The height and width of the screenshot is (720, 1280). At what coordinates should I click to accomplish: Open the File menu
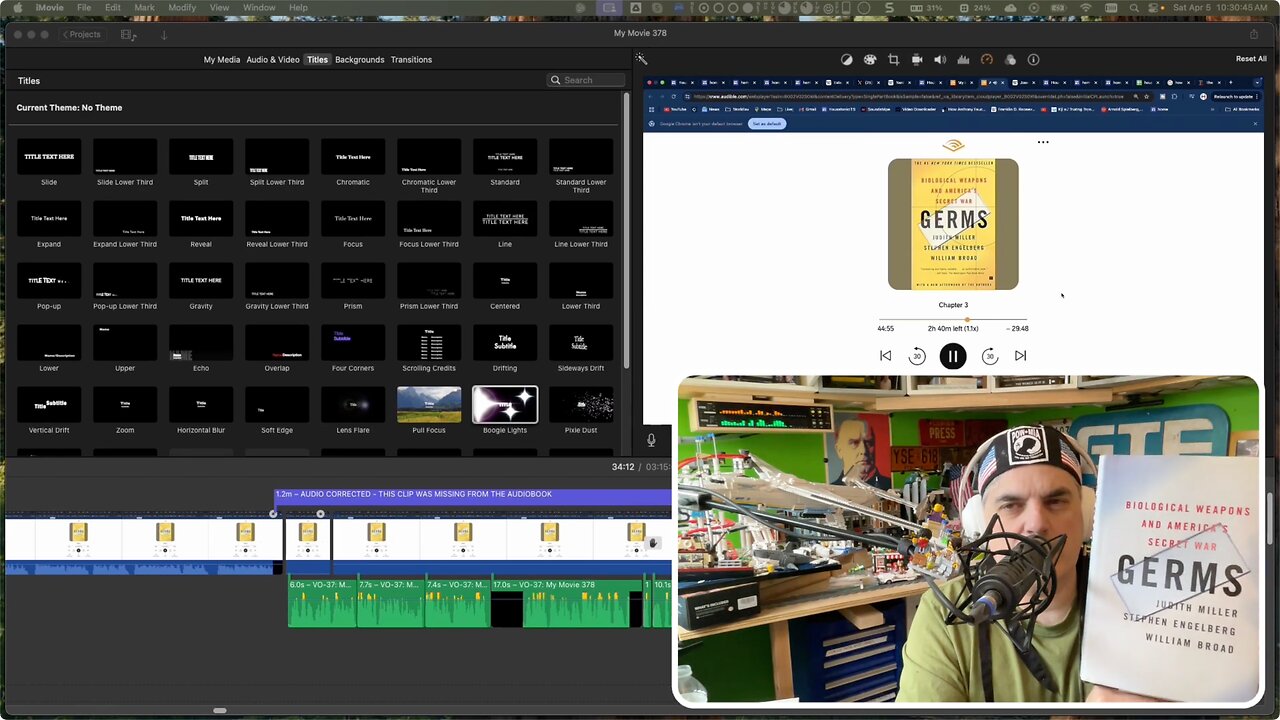[x=84, y=8]
